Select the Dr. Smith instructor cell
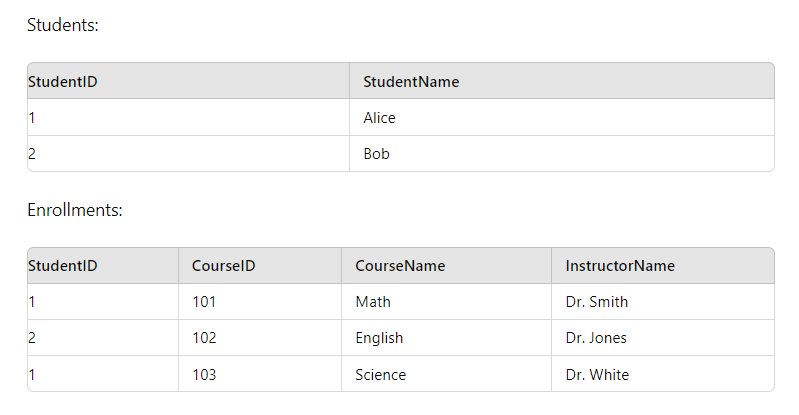 coord(597,302)
